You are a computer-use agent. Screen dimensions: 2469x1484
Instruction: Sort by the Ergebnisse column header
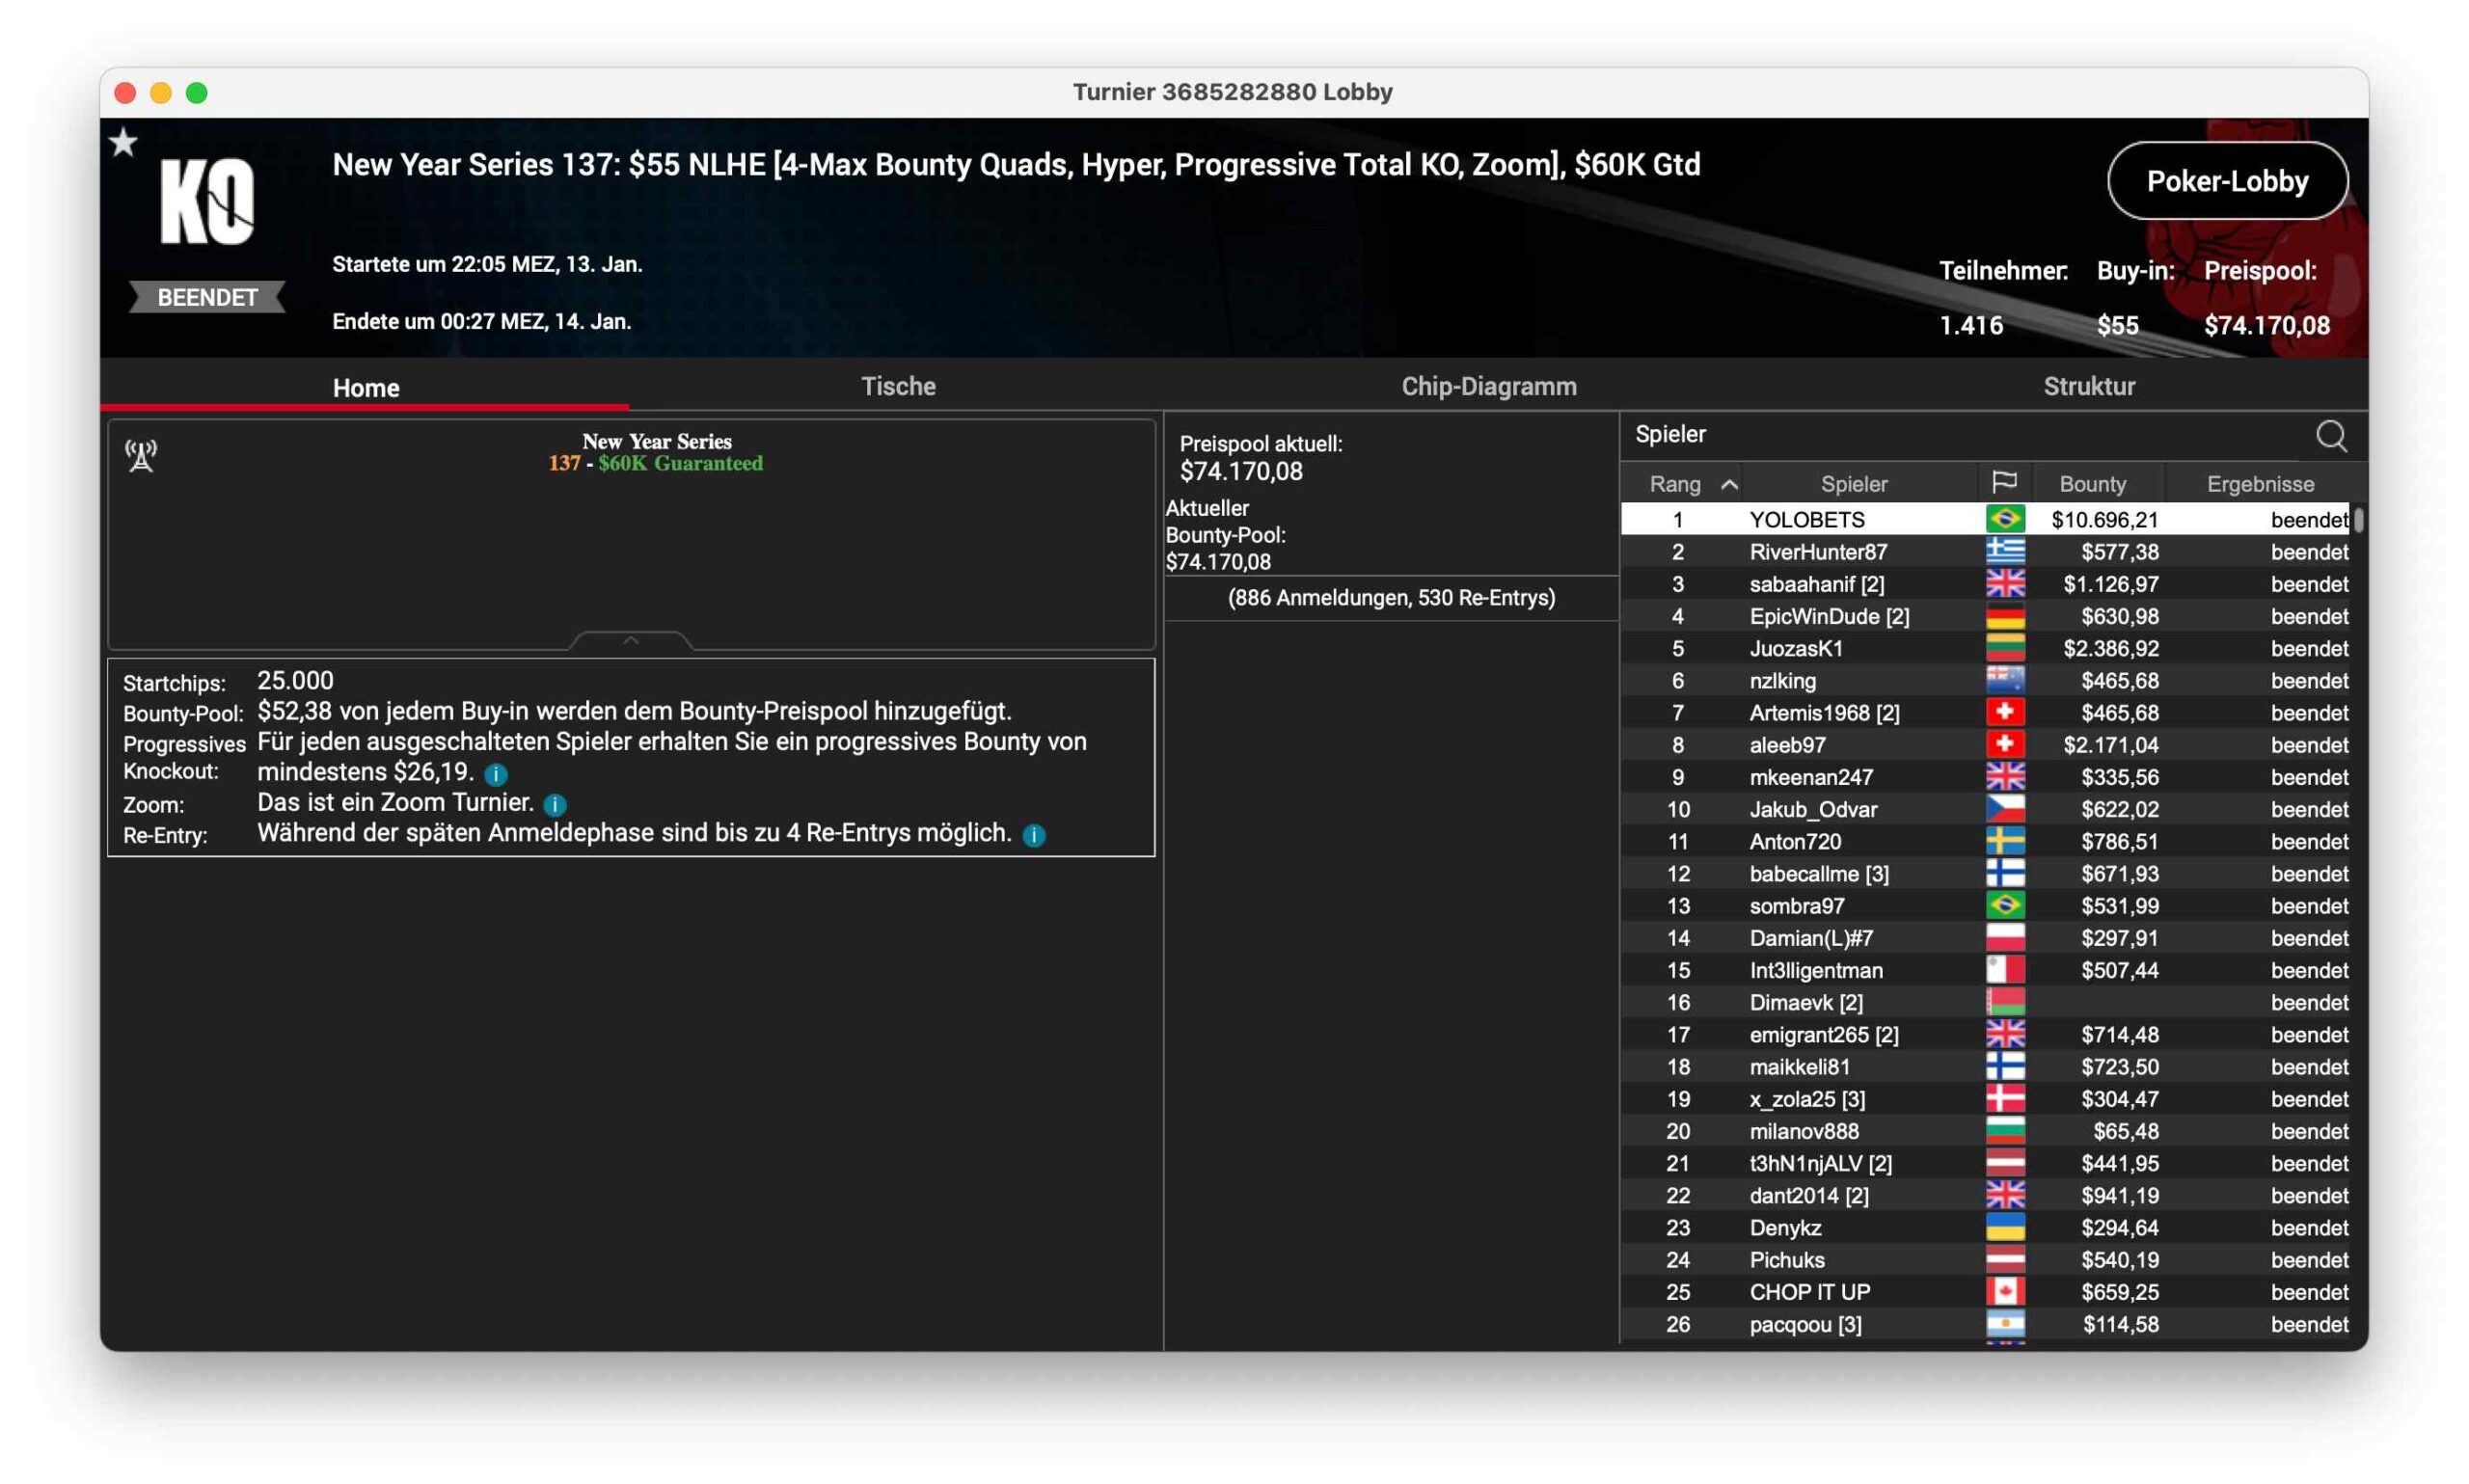2260,484
